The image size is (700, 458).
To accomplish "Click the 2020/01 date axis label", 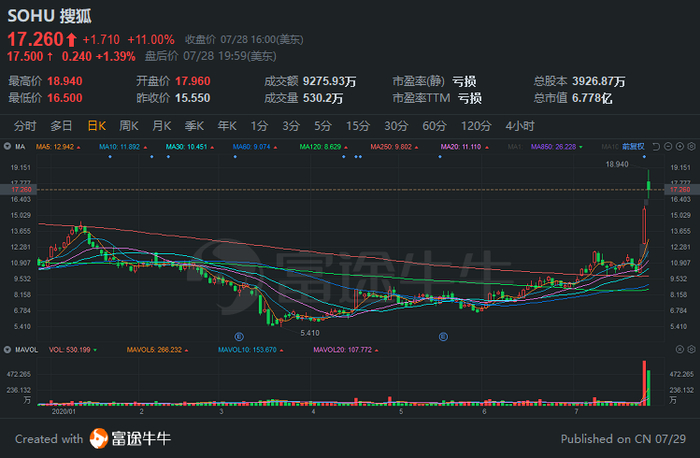I will click(64, 412).
